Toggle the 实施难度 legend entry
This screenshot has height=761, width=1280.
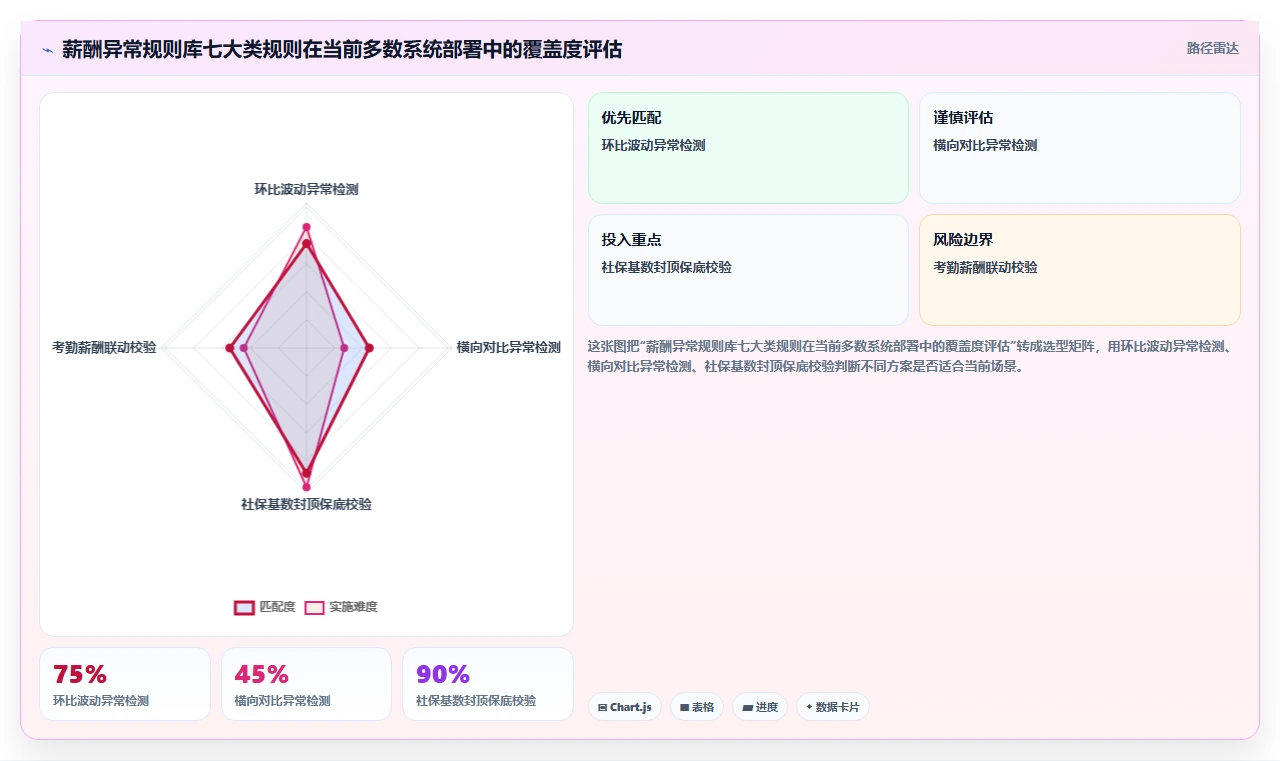pyautogui.click(x=341, y=607)
